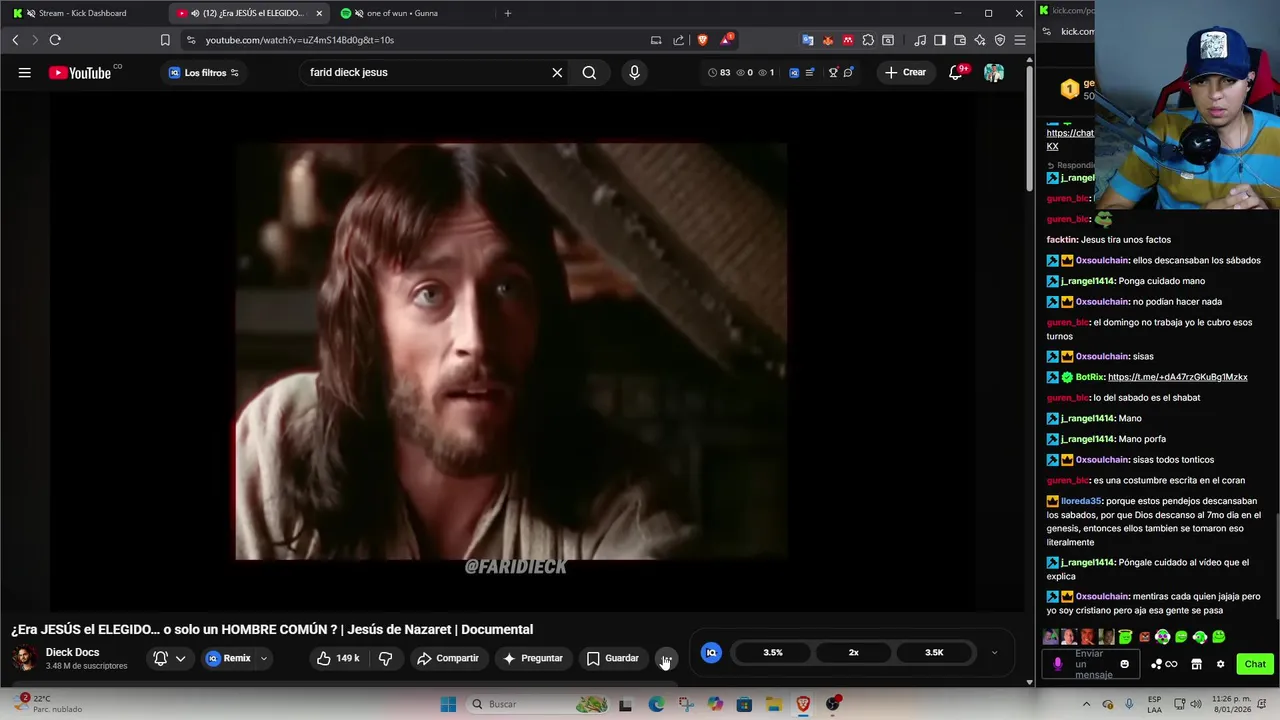Go to the YouTube home logo
The image size is (1280, 720).
(80, 72)
